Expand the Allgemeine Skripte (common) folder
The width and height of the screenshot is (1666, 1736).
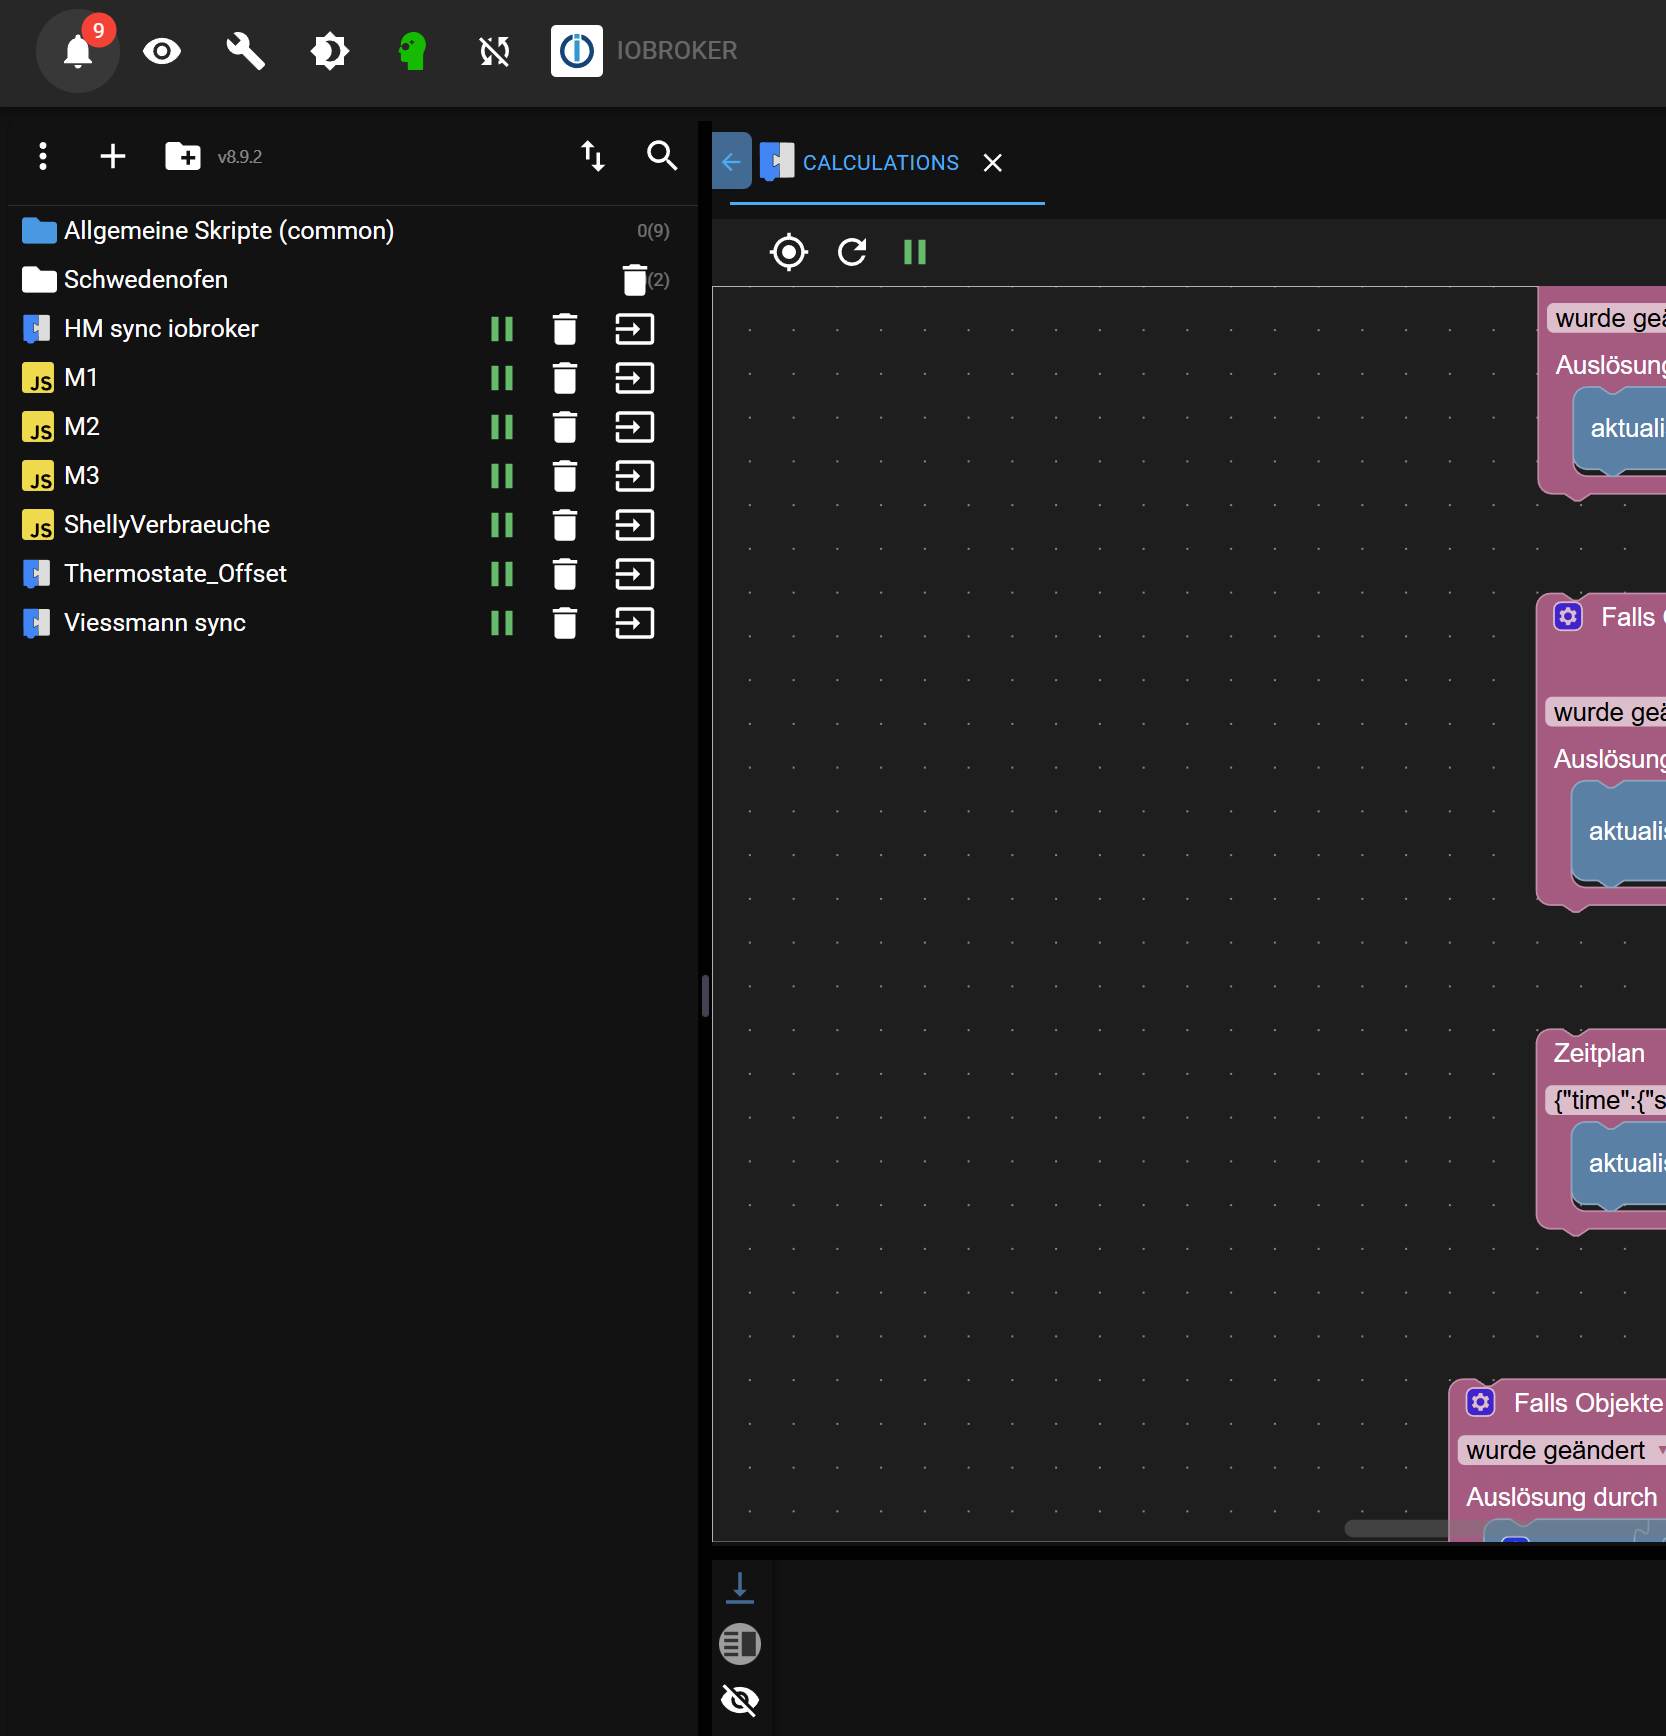coord(228,231)
